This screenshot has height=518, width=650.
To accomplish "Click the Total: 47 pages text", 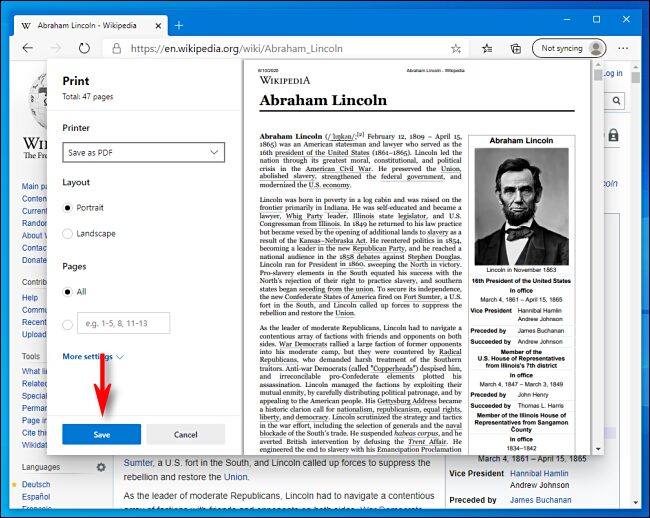I will [88, 97].
